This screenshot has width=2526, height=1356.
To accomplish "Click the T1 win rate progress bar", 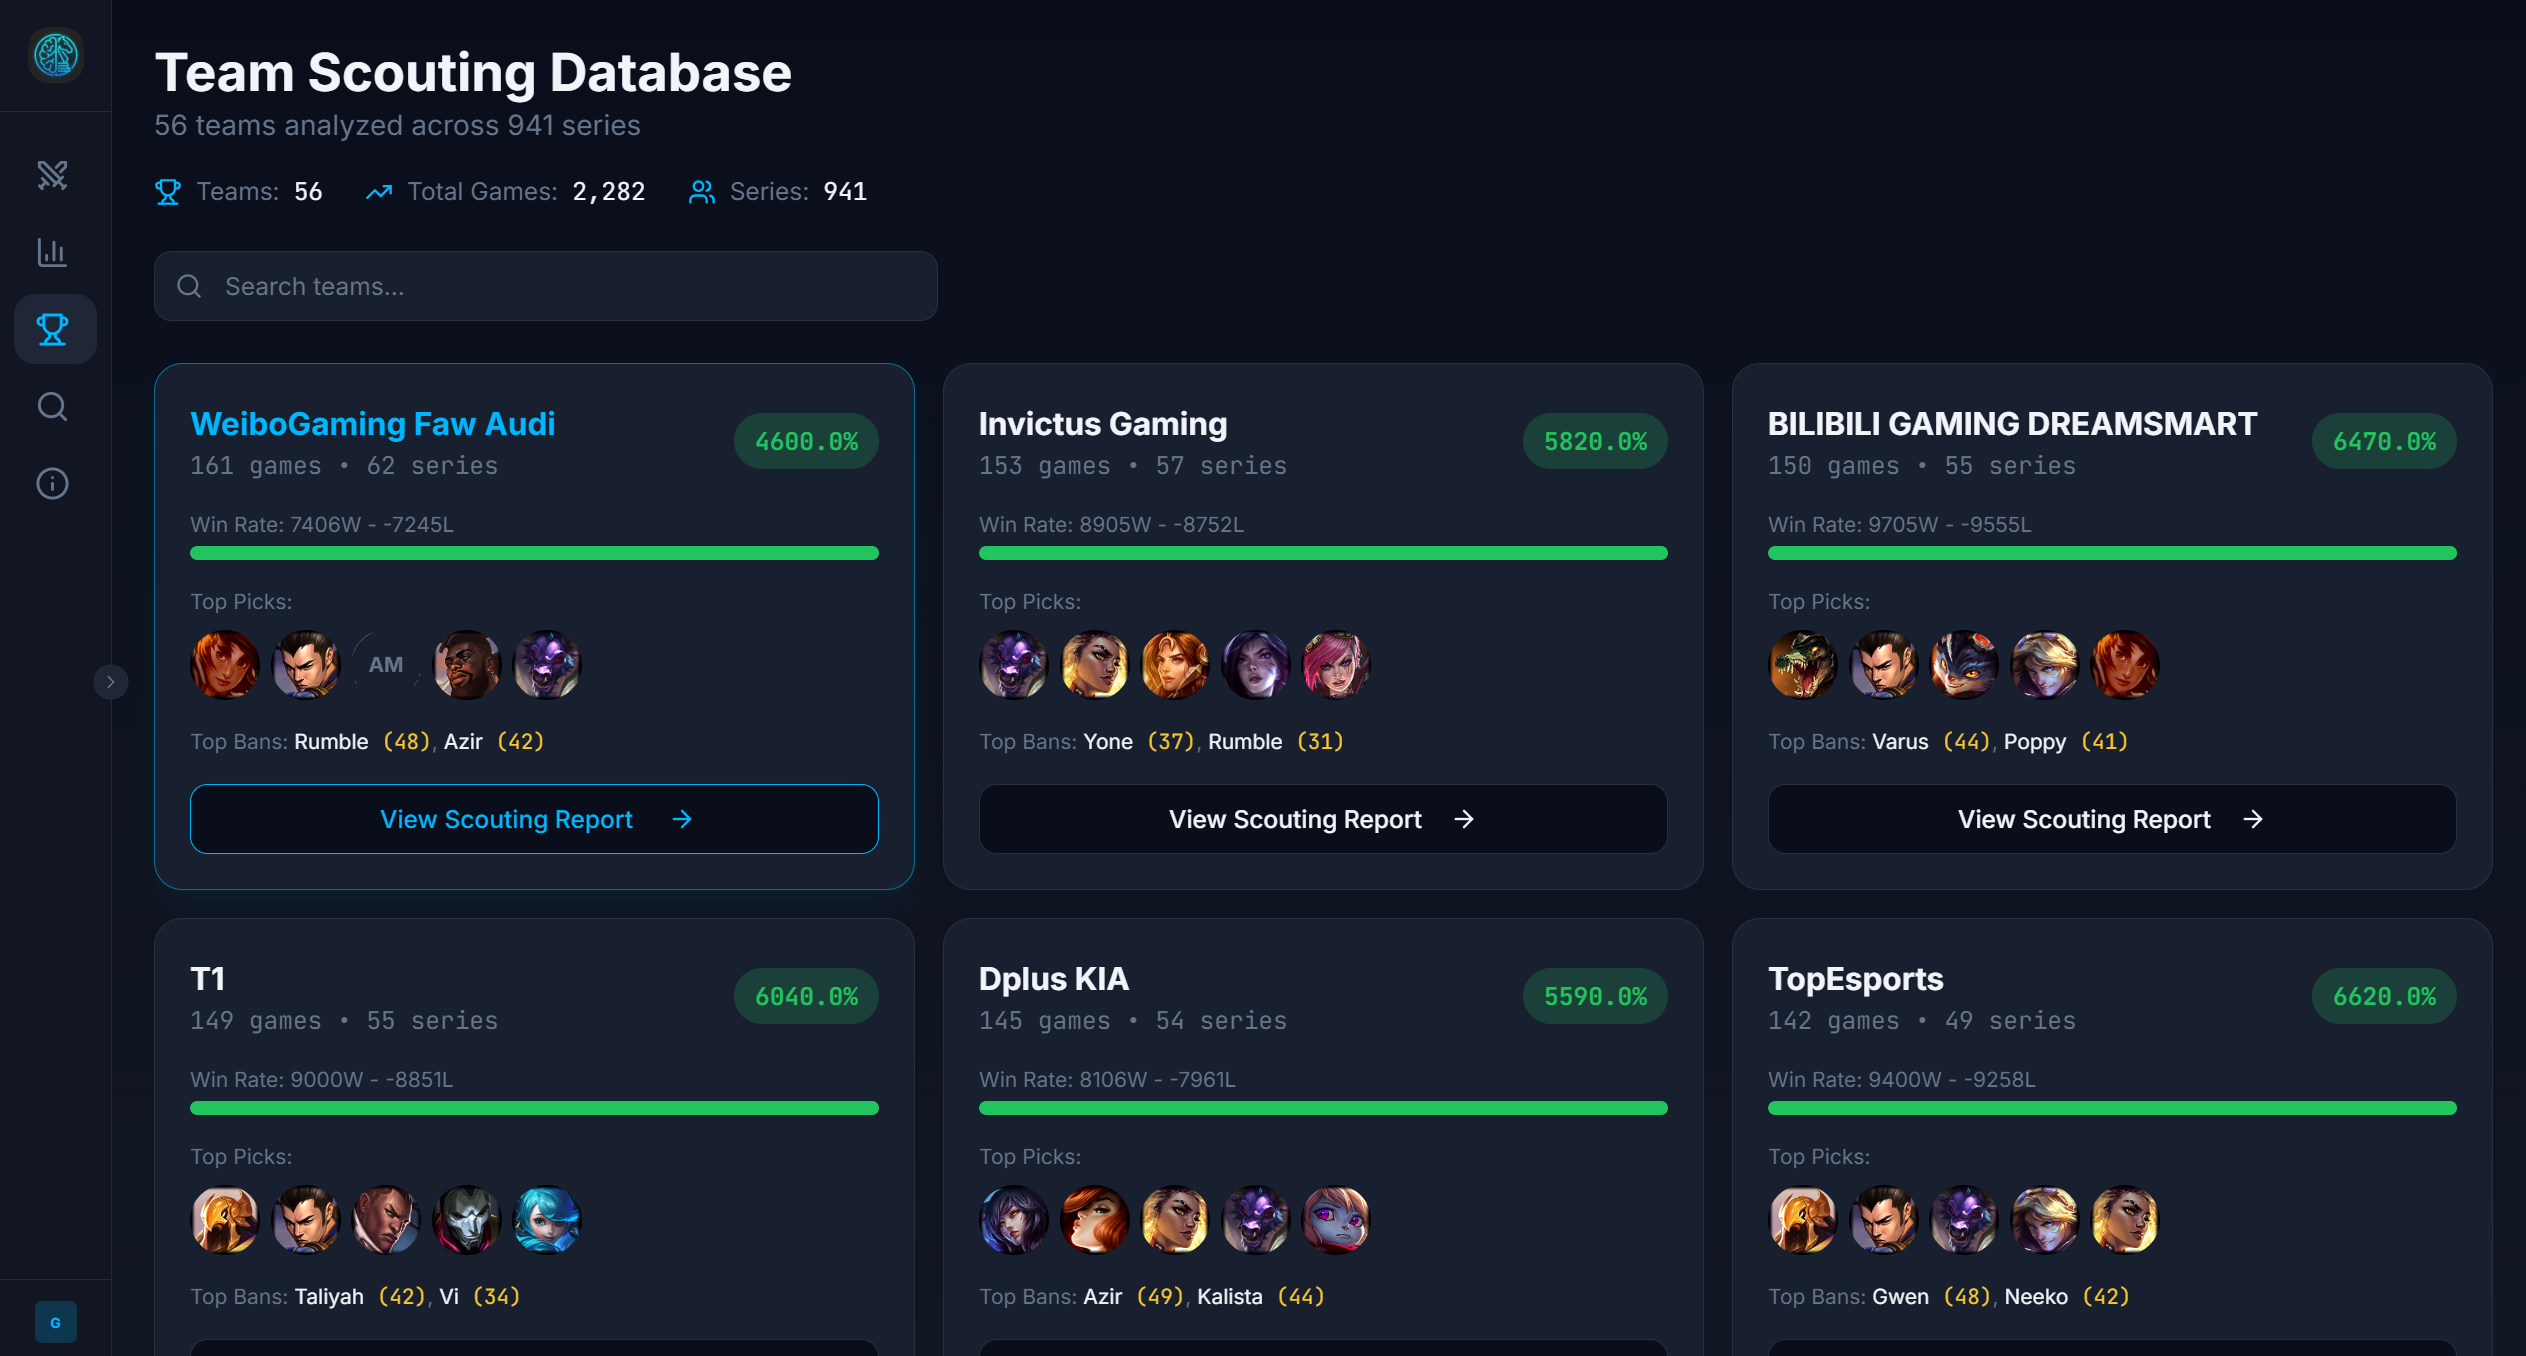I will pyautogui.click(x=534, y=1108).
